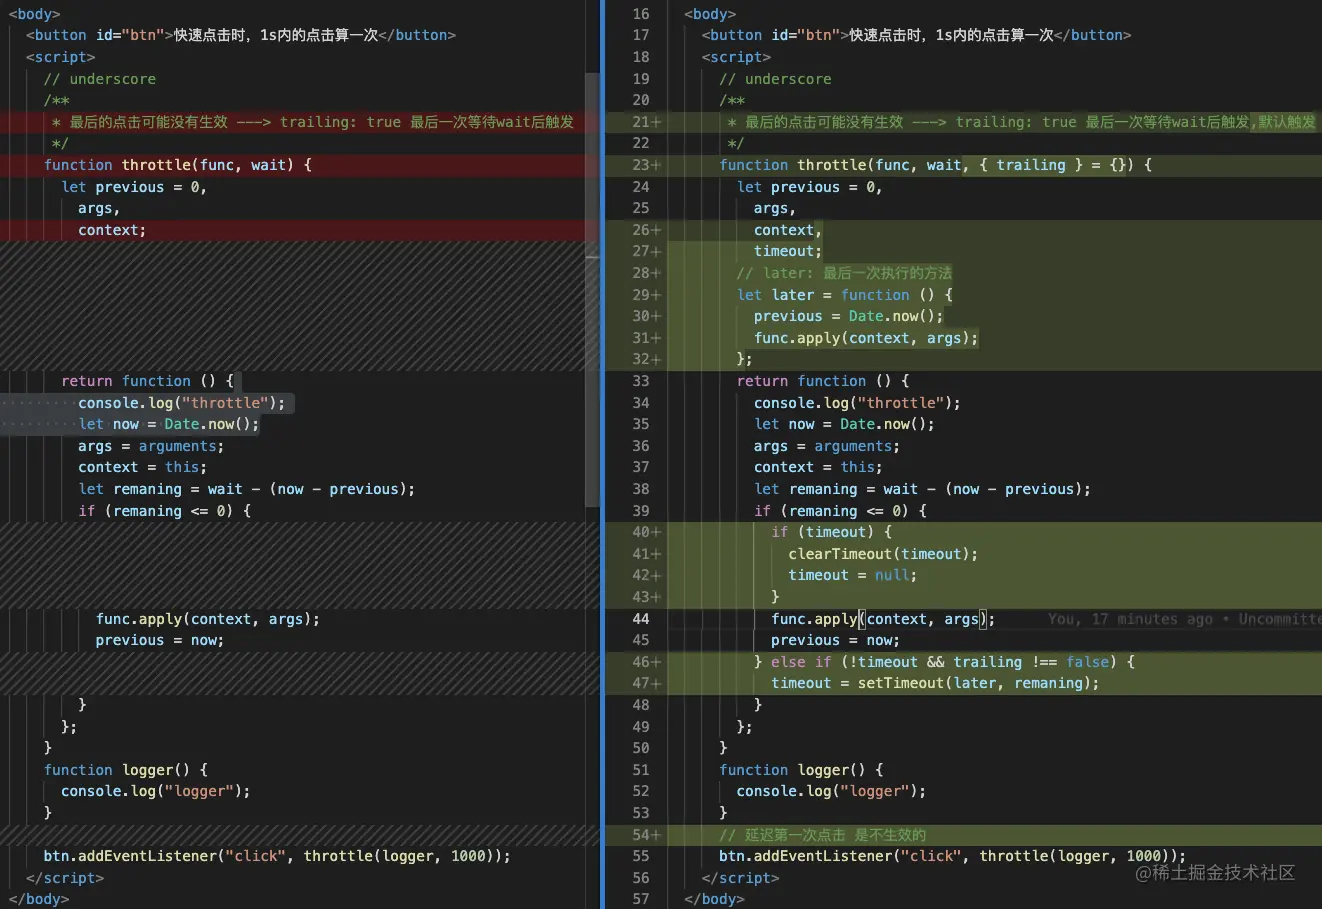Click "let previous = 0," on line 24
Screen dimensions: 1322x909
click(810, 187)
